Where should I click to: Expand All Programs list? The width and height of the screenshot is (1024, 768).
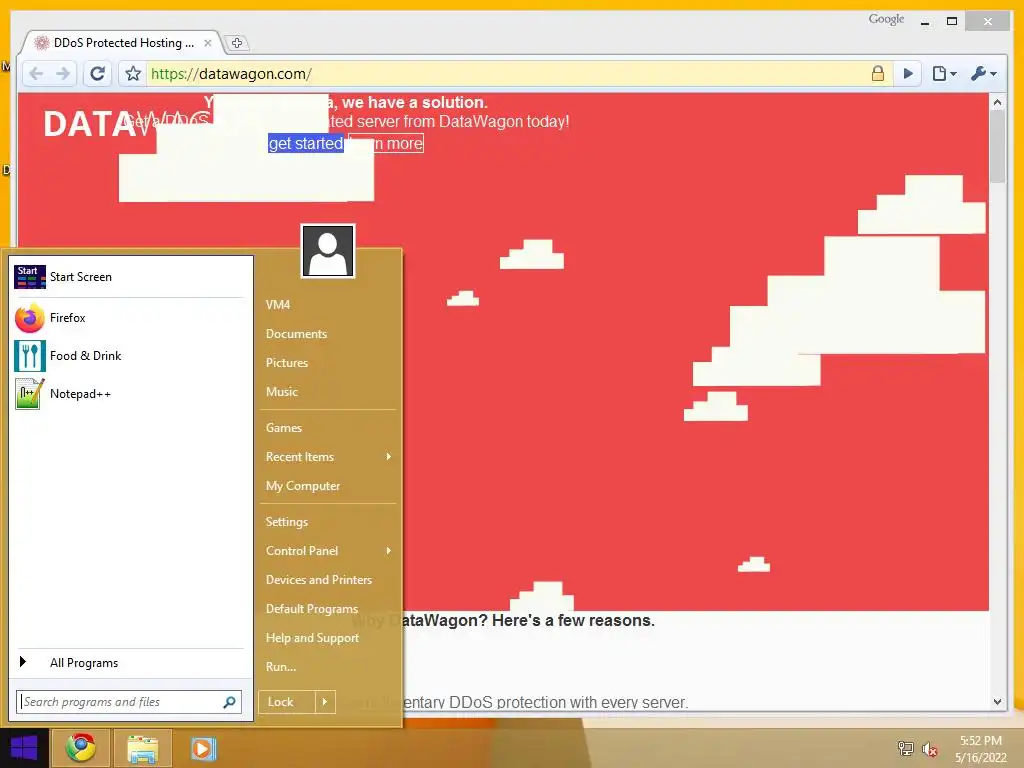click(x=130, y=663)
